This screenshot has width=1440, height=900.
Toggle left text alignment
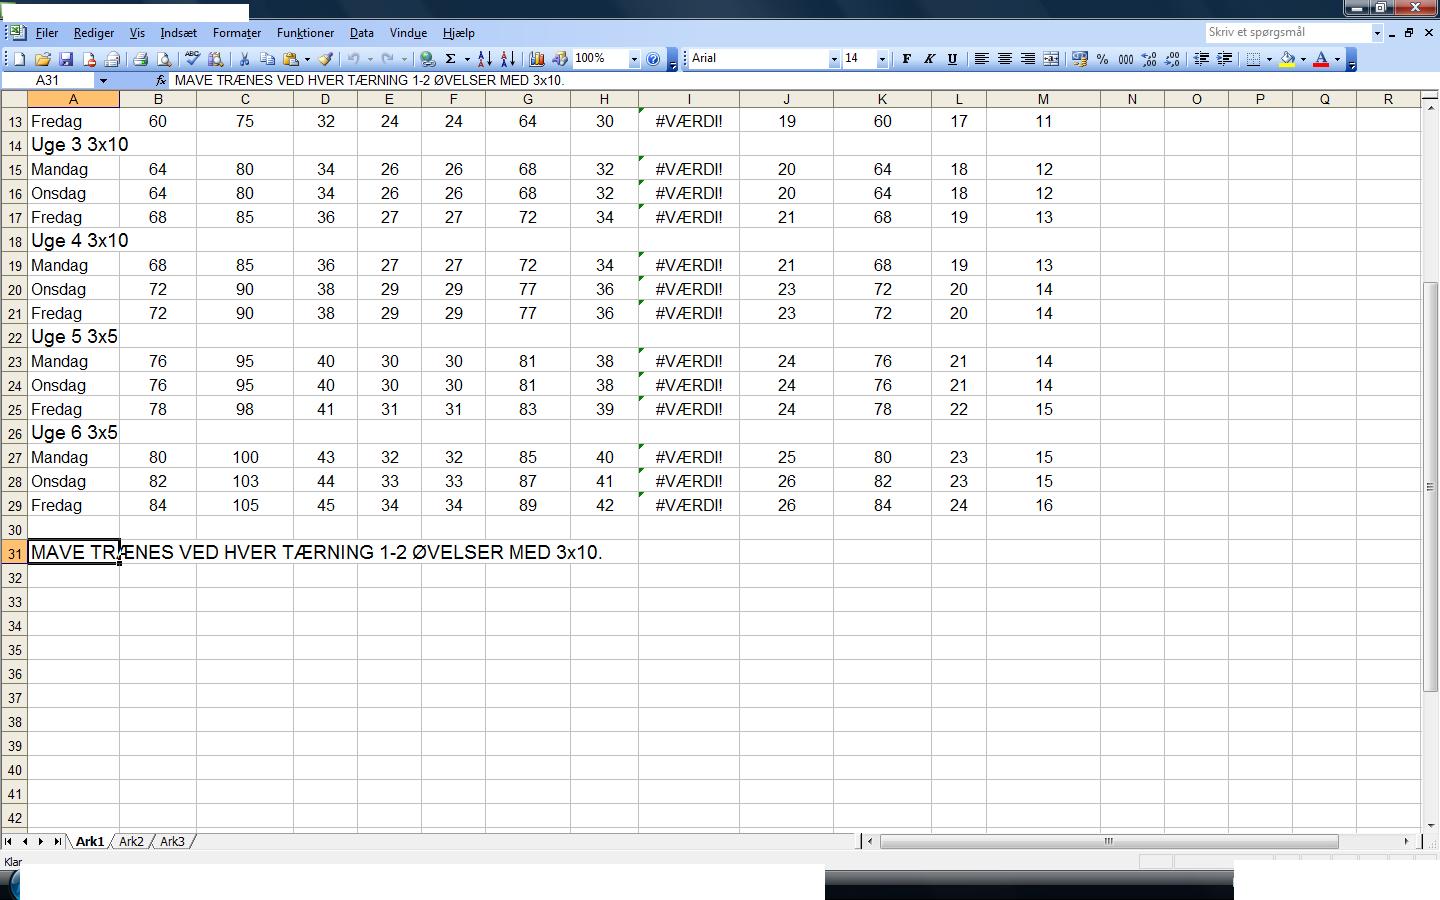[982, 59]
